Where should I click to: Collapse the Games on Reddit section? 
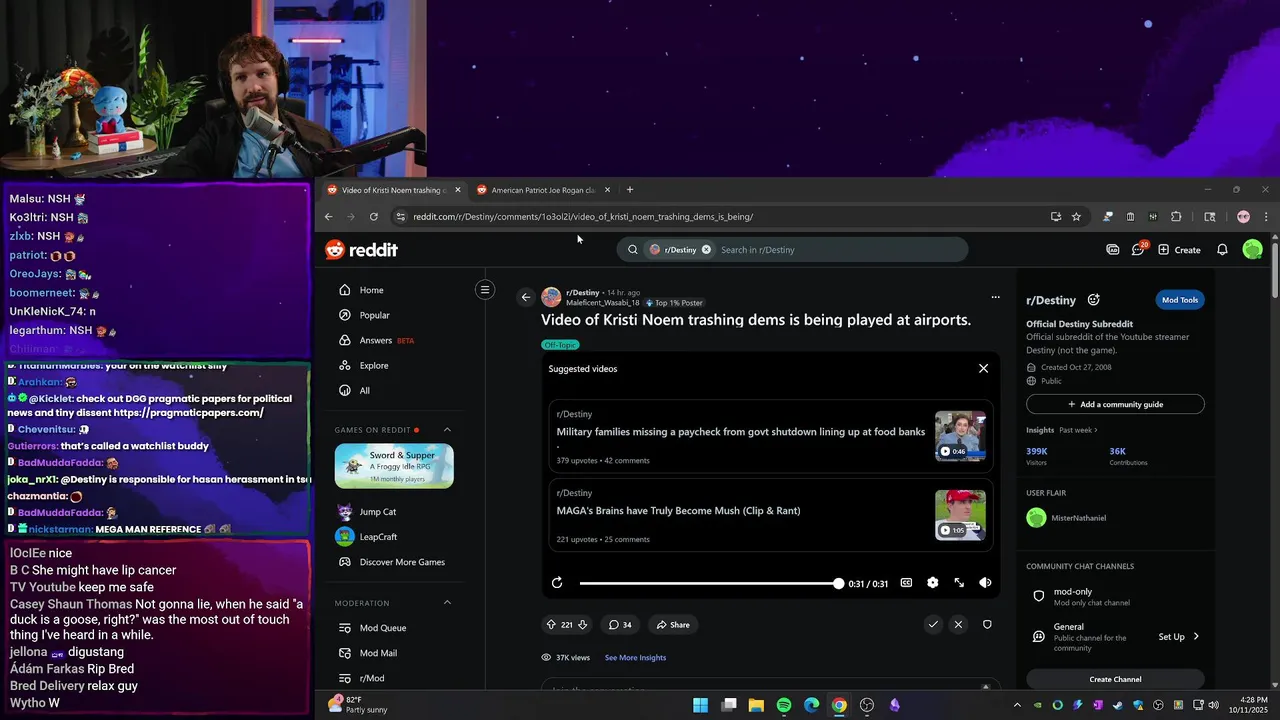tap(447, 430)
